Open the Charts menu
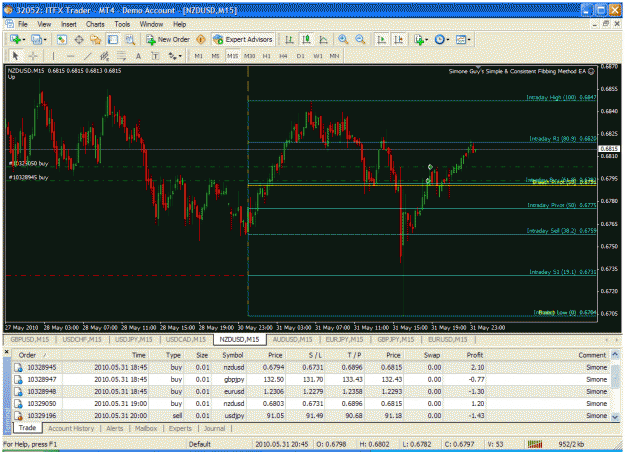 pos(95,24)
